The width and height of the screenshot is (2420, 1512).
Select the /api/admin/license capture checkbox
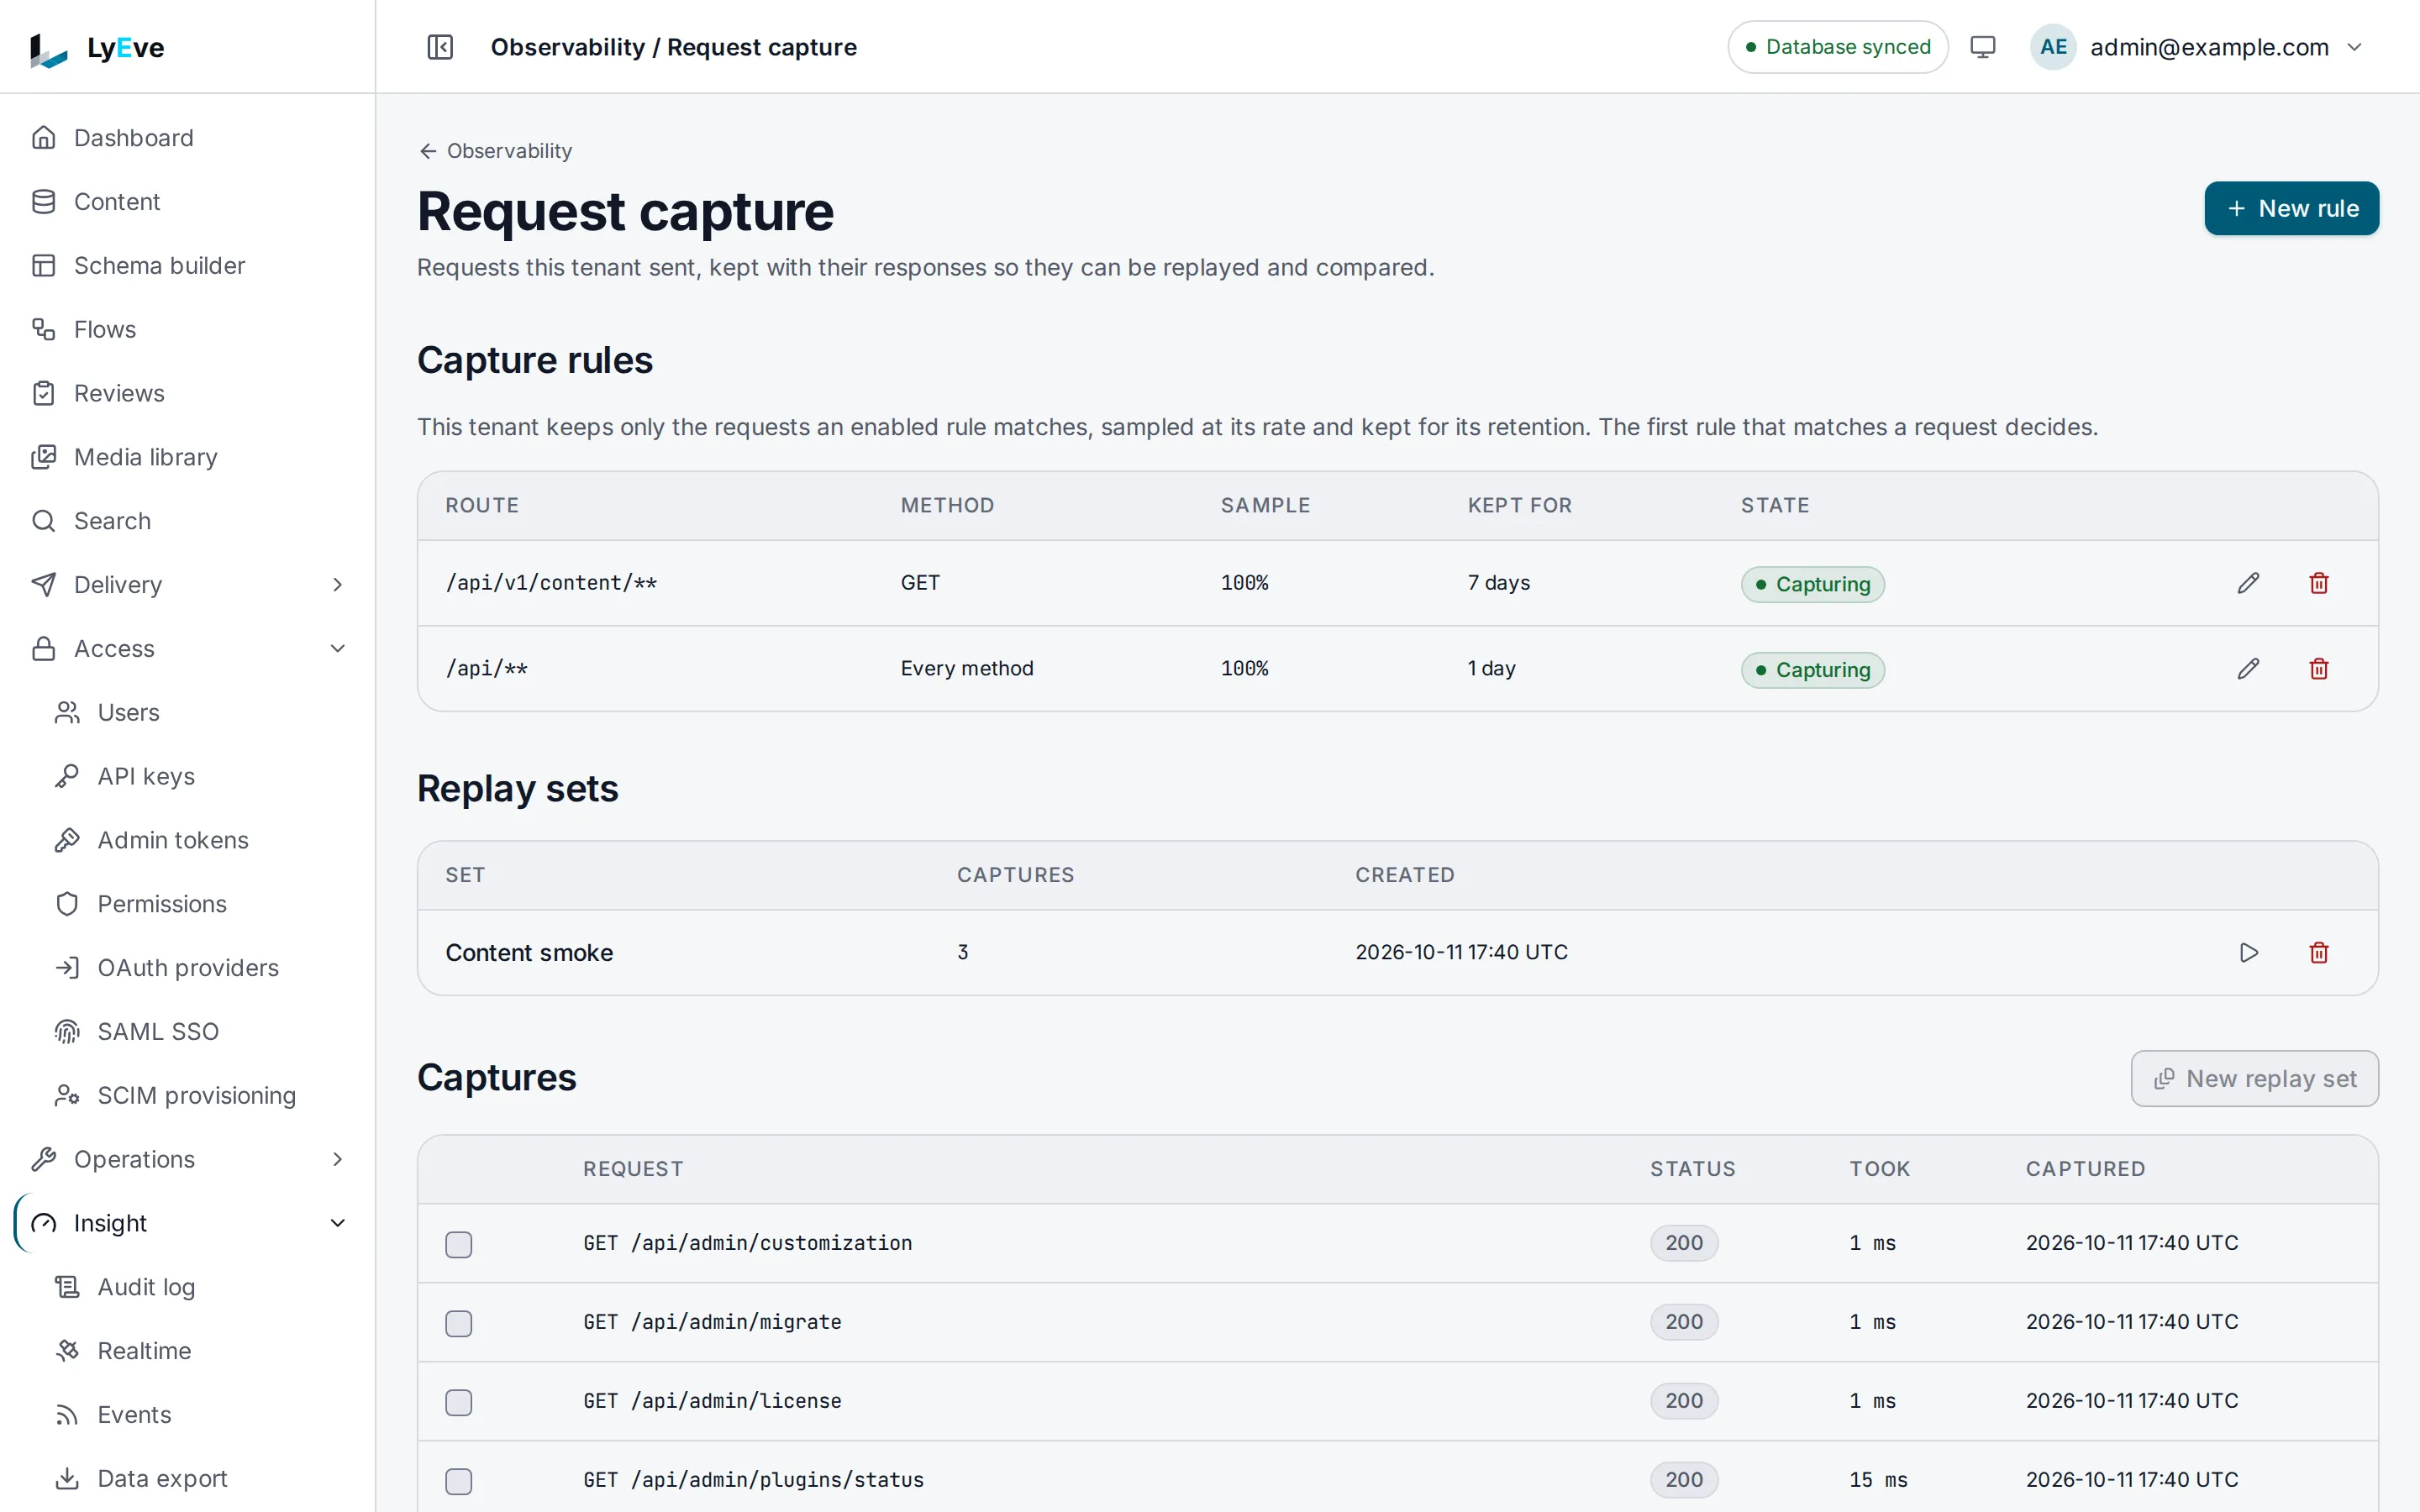(x=459, y=1402)
